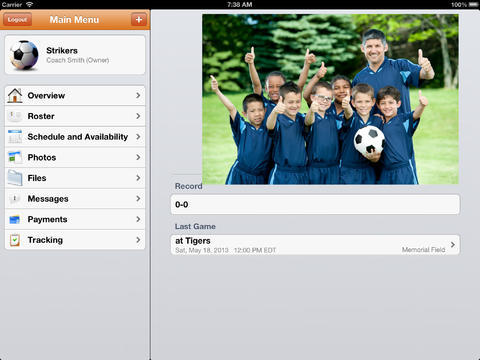
Task: Tap the Main Menu title
Action: tap(74, 20)
